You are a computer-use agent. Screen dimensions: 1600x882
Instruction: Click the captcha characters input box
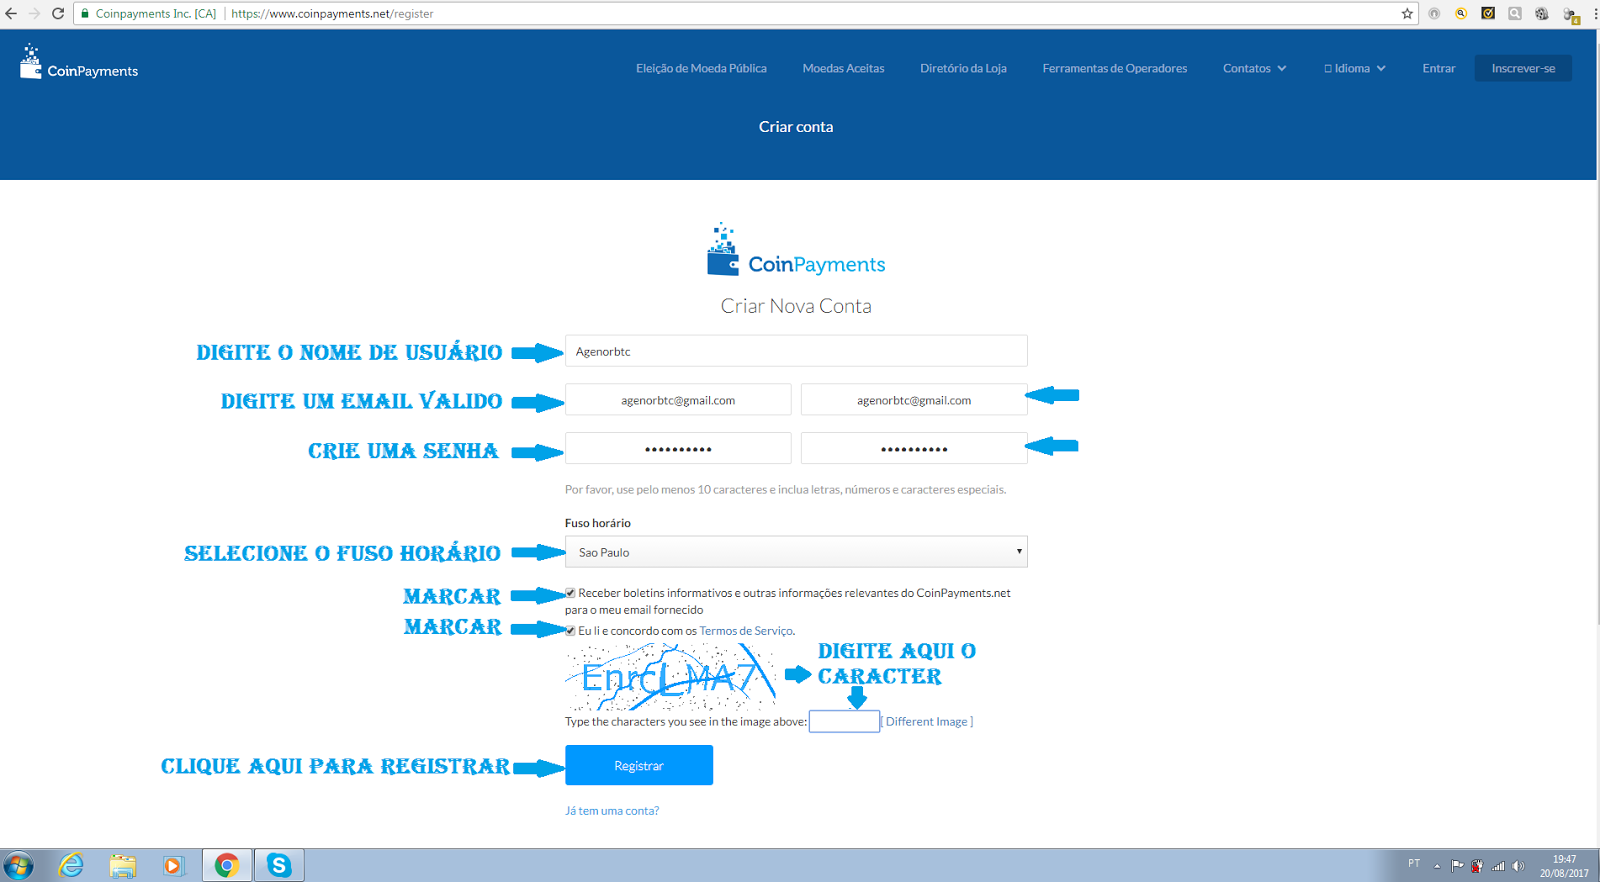pos(844,721)
